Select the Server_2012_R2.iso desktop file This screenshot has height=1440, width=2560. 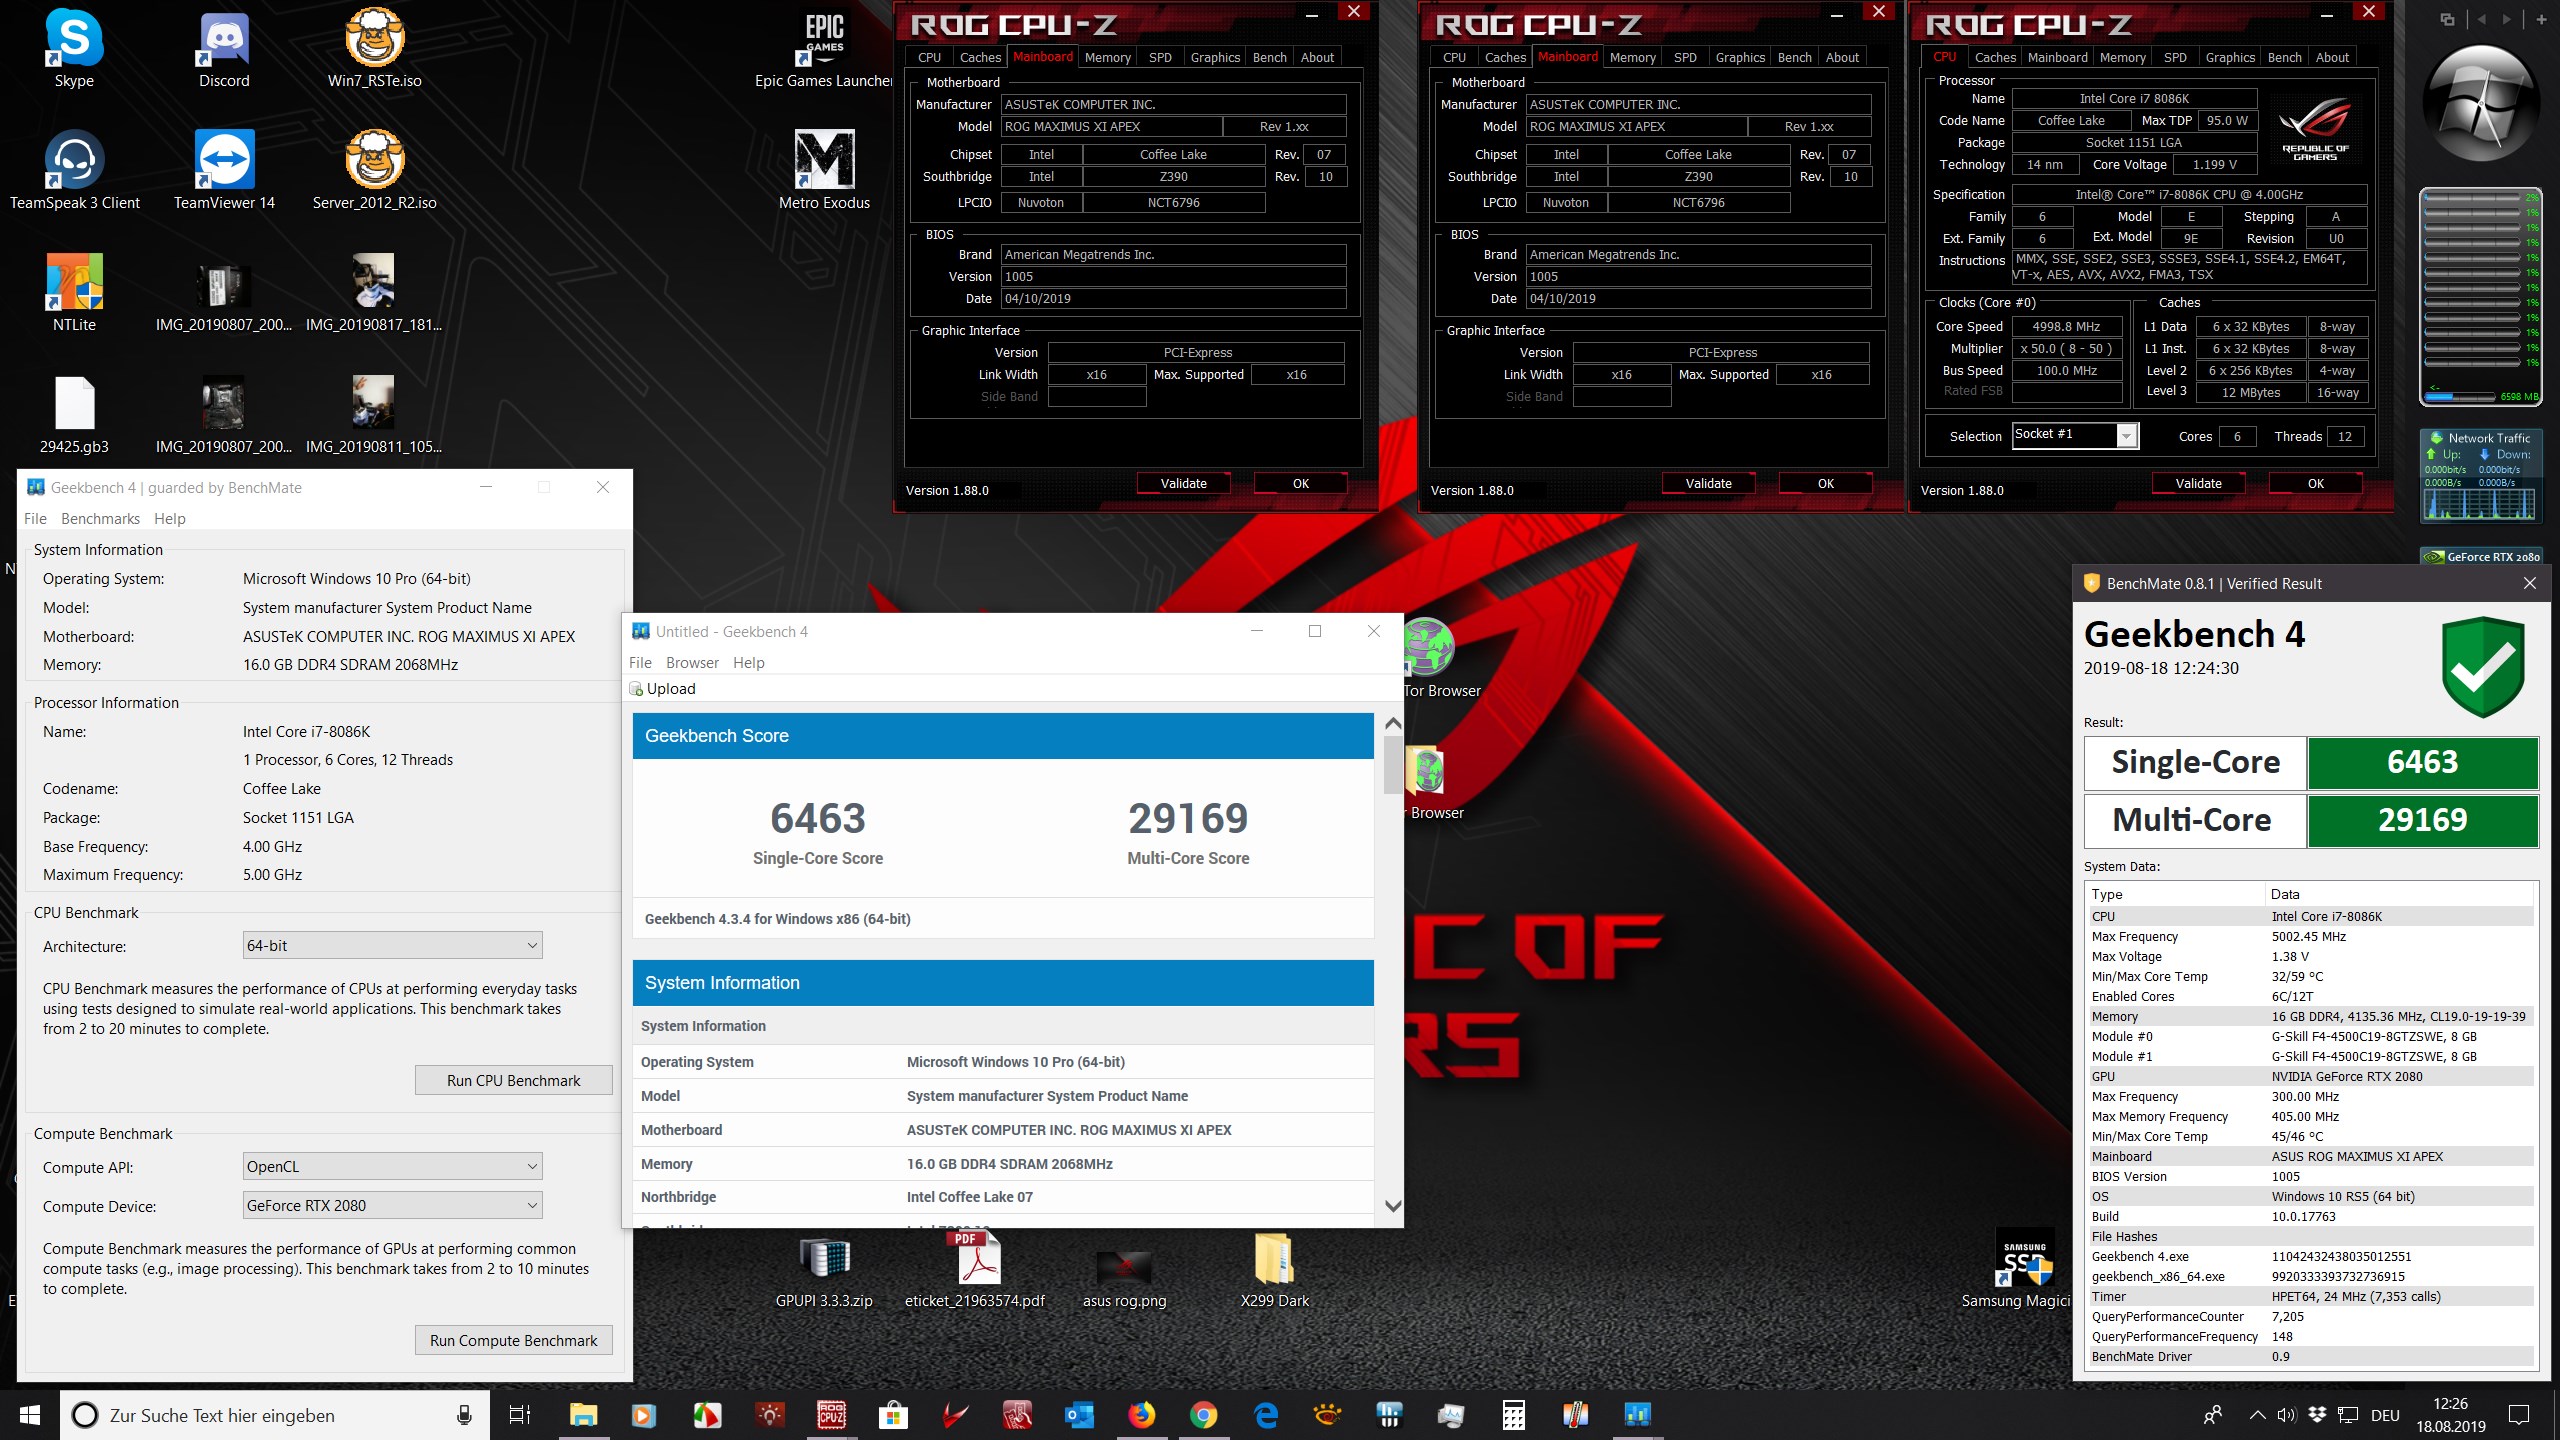(x=374, y=170)
